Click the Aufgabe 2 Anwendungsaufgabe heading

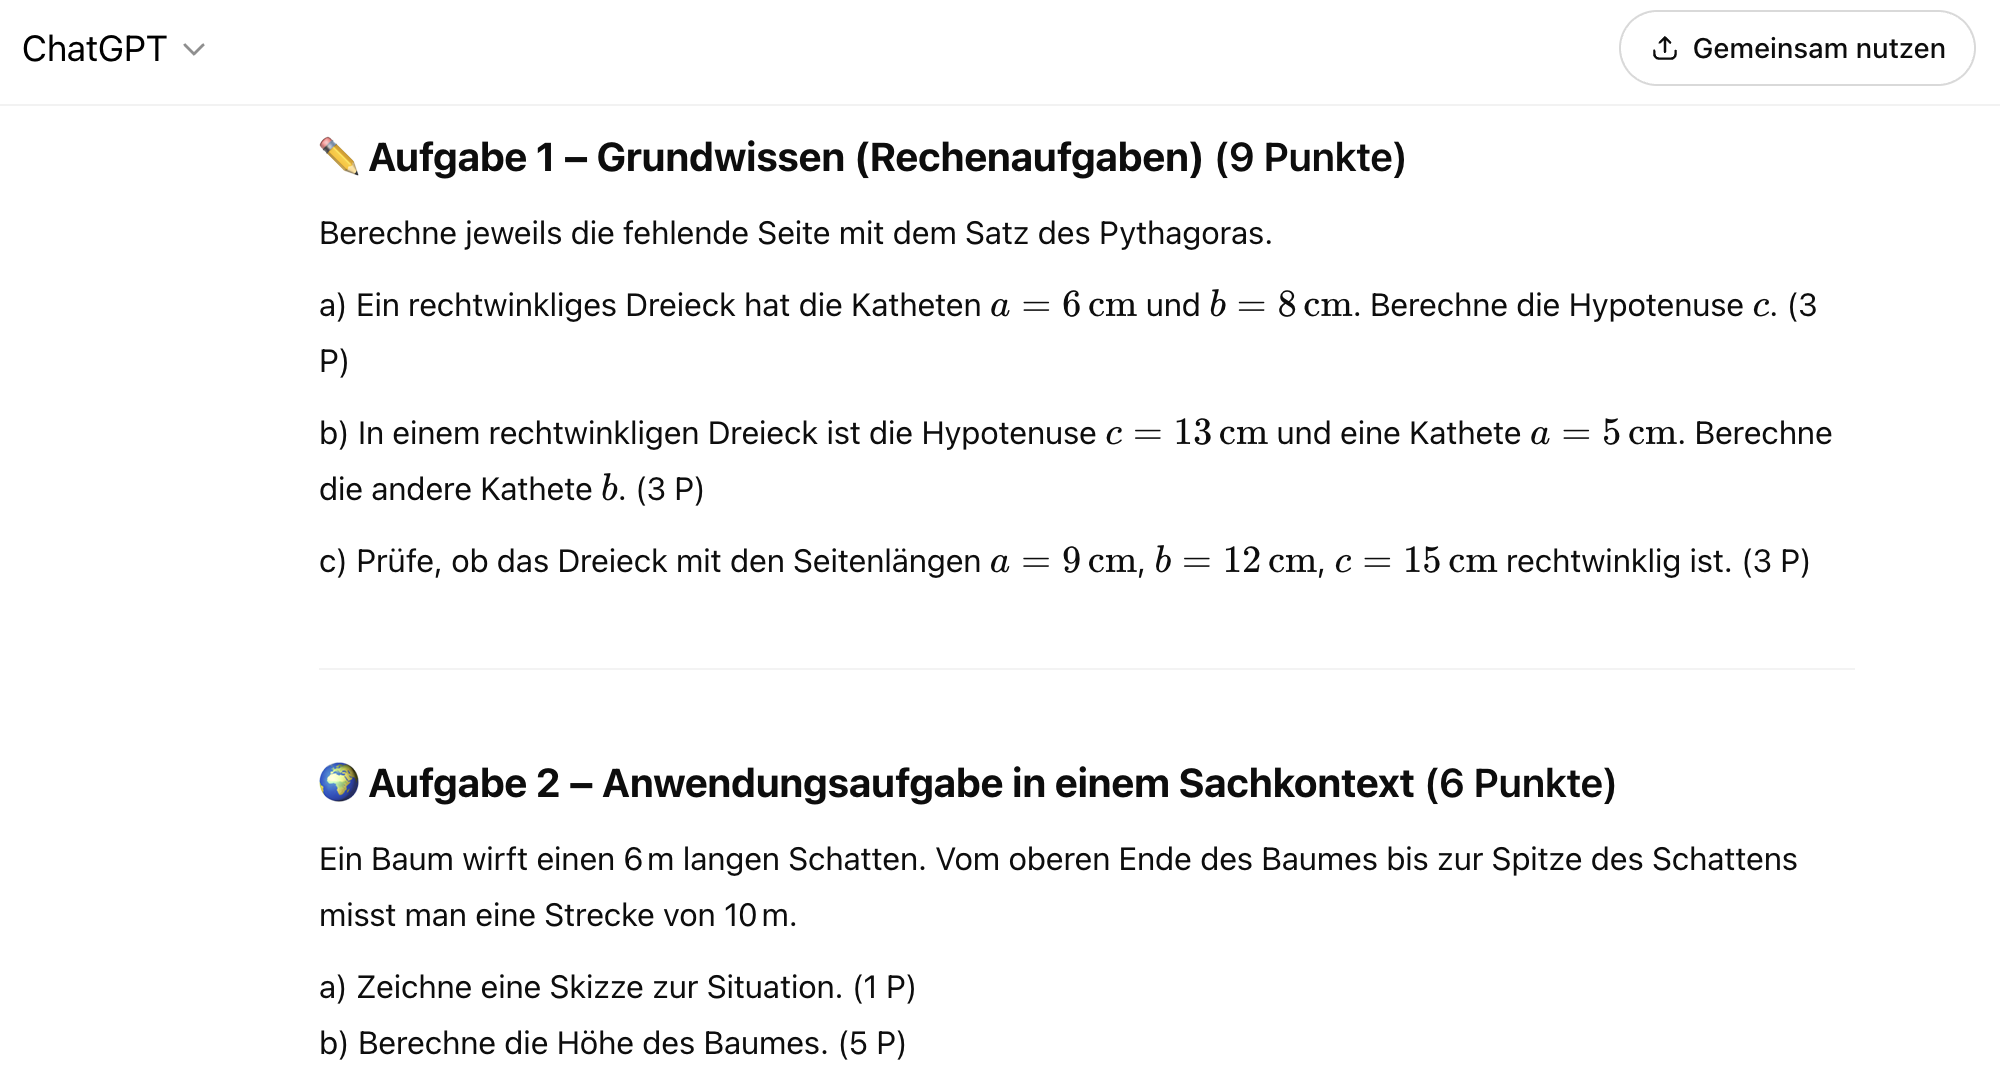point(992,783)
